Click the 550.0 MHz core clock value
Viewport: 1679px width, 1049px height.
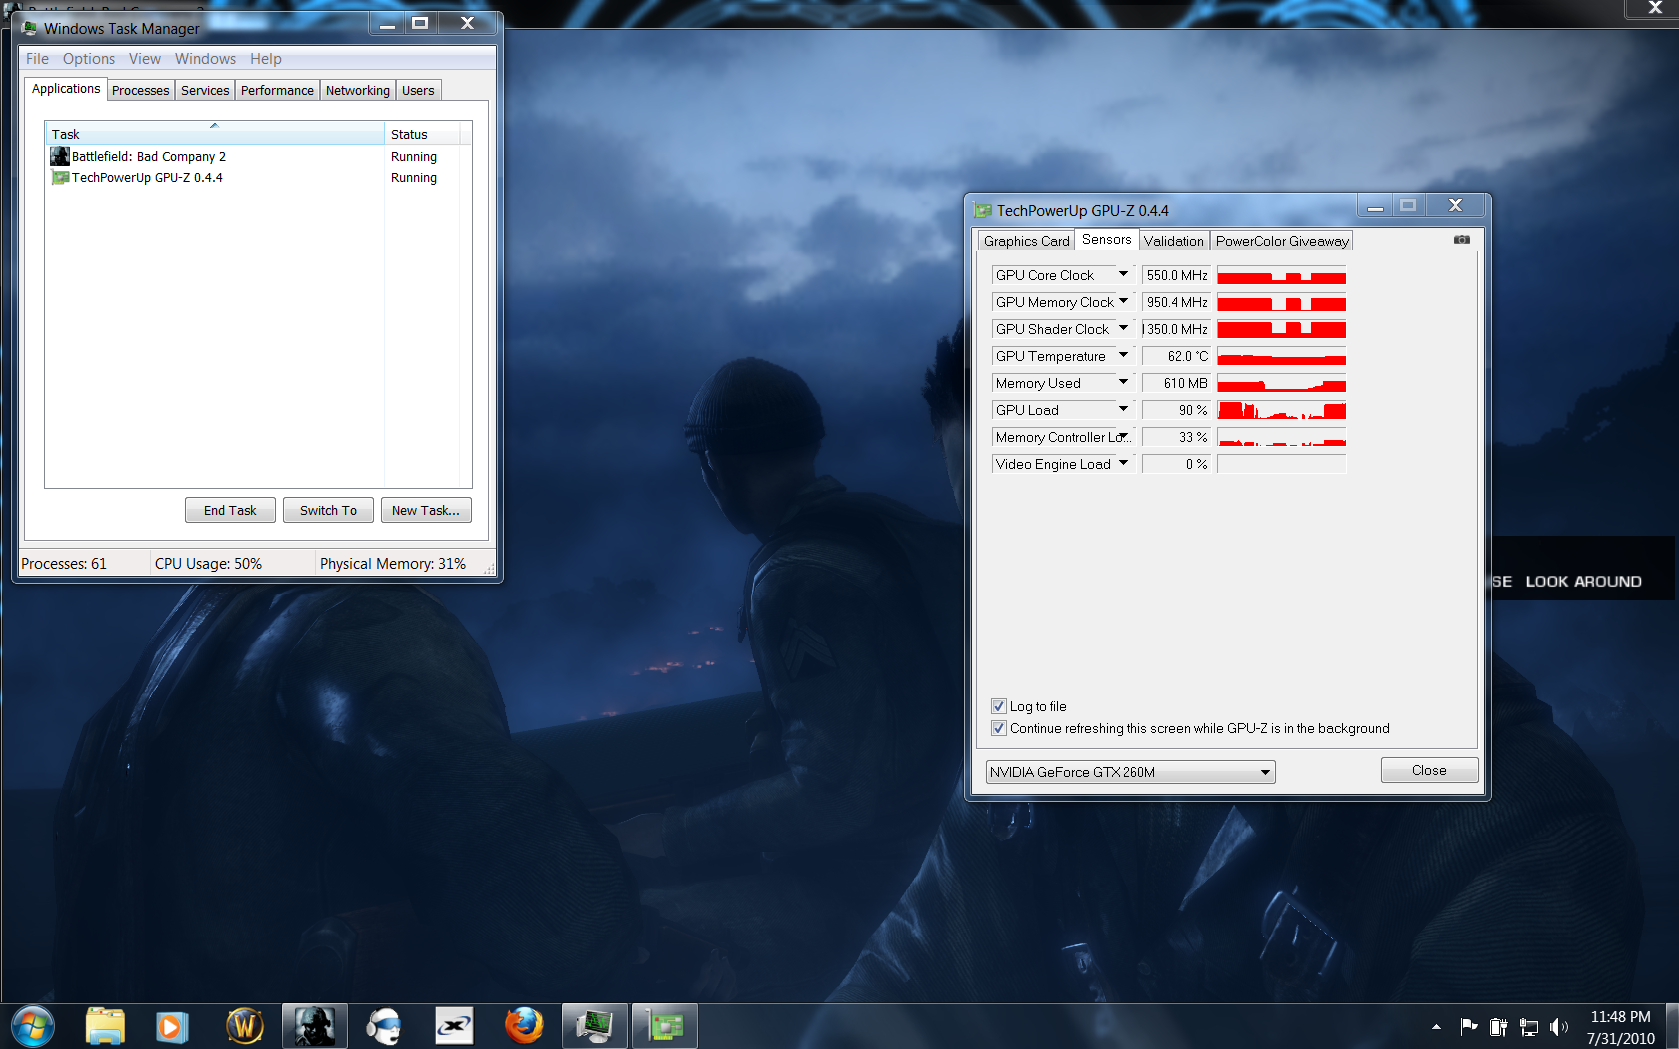click(x=1176, y=275)
